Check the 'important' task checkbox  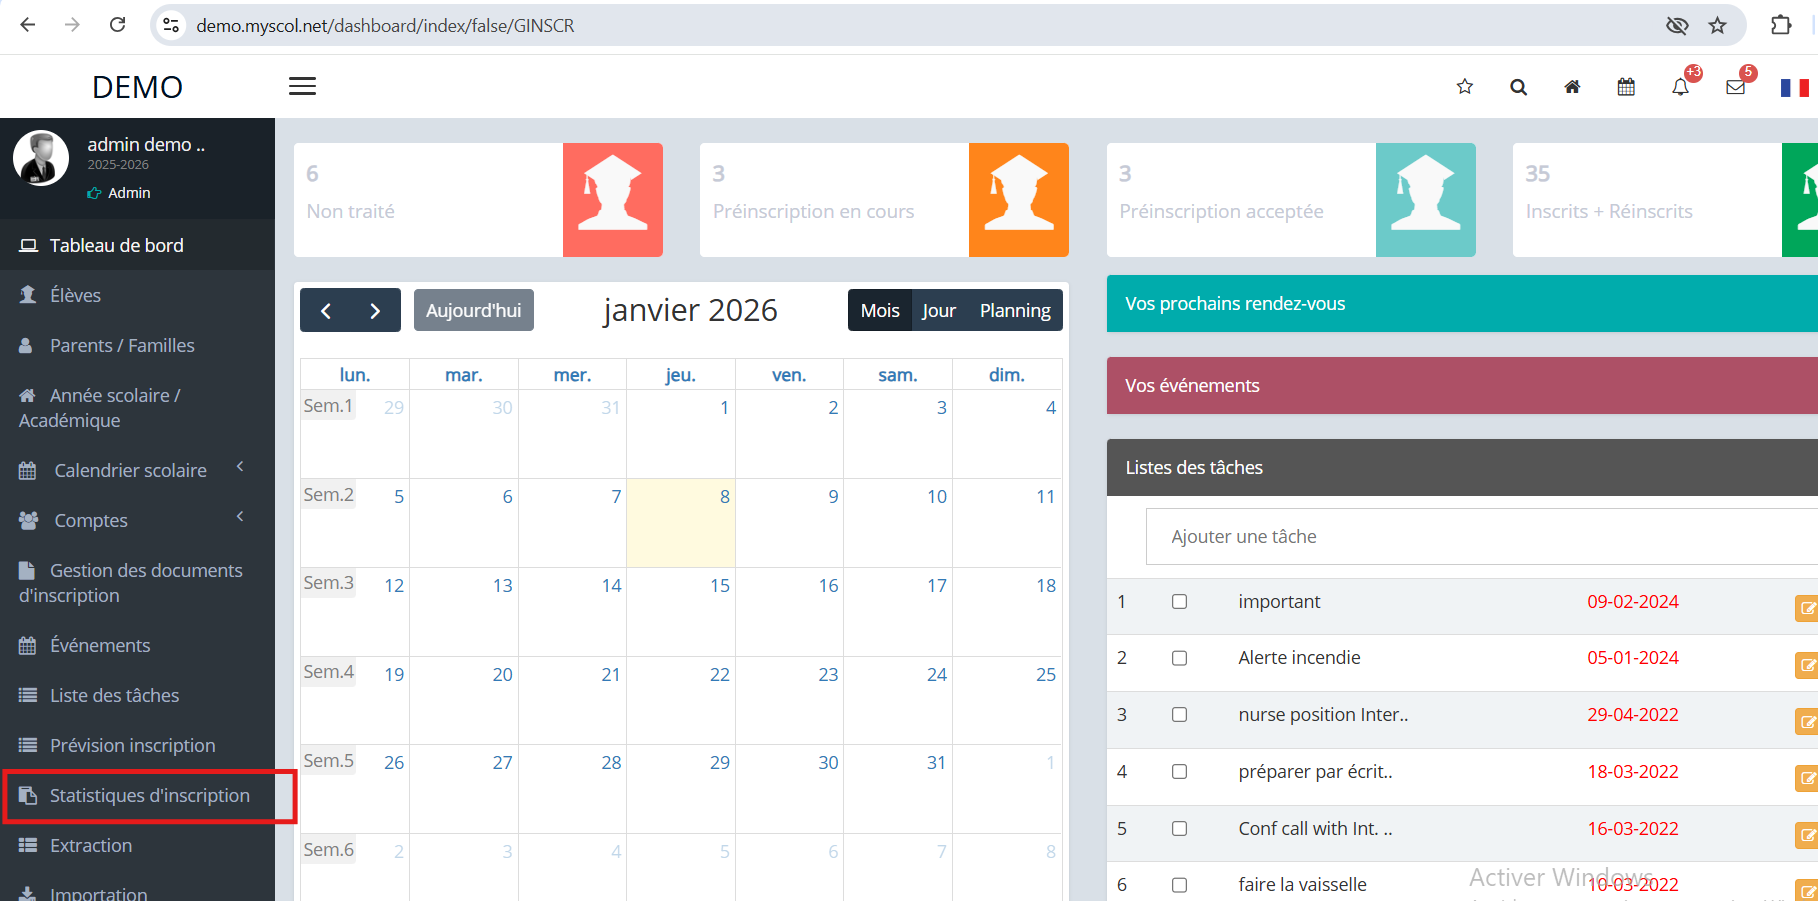pyautogui.click(x=1180, y=602)
